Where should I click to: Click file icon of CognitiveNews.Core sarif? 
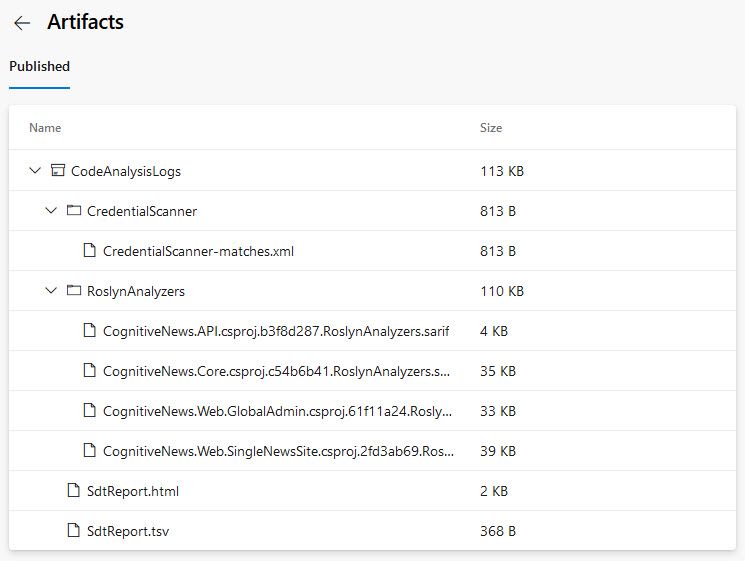pos(89,371)
